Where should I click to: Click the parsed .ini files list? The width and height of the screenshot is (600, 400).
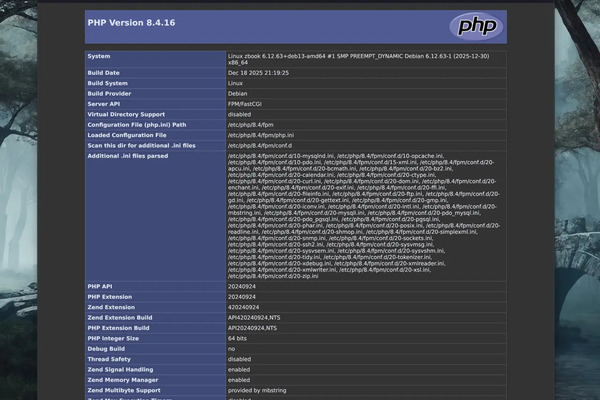[x=364, y=216]
